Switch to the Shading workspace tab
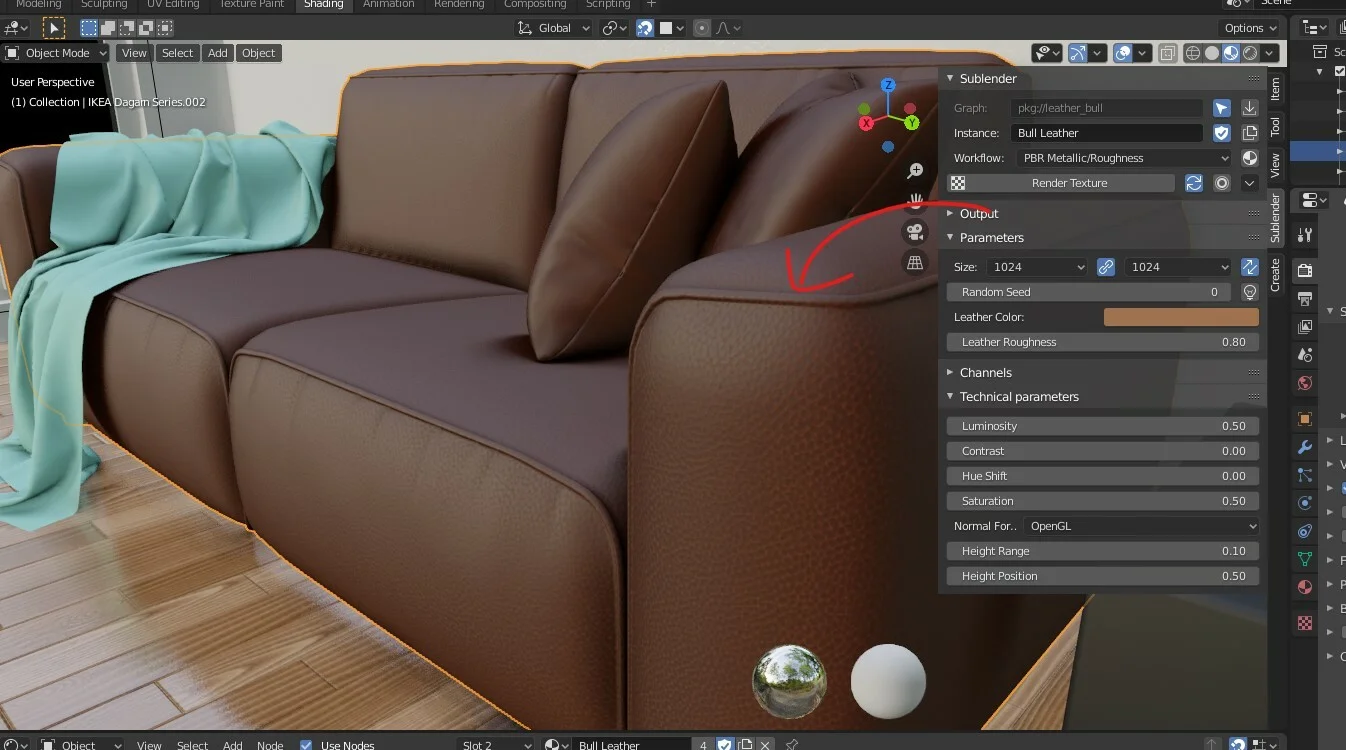 tap(324, 5)
